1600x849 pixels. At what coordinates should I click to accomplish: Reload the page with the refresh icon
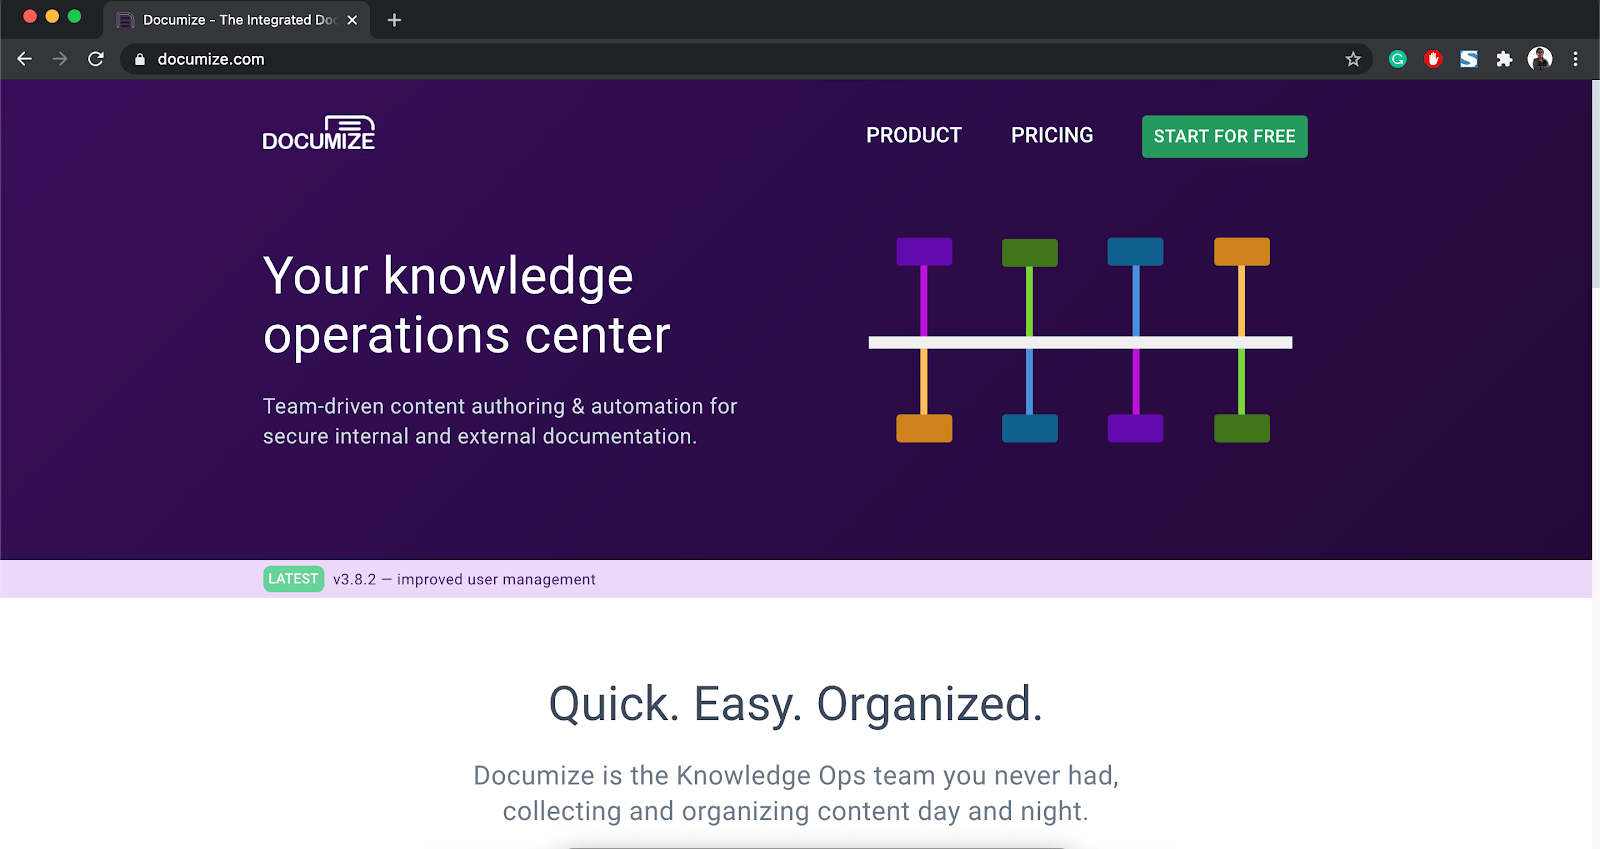tap(96, 59)
